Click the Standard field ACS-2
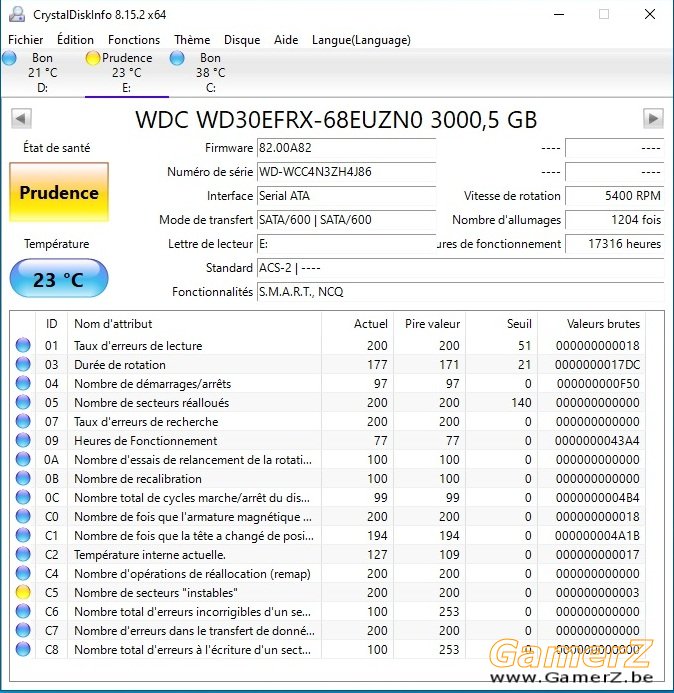Viewport: 674px width, 693px height. point(461,267)
